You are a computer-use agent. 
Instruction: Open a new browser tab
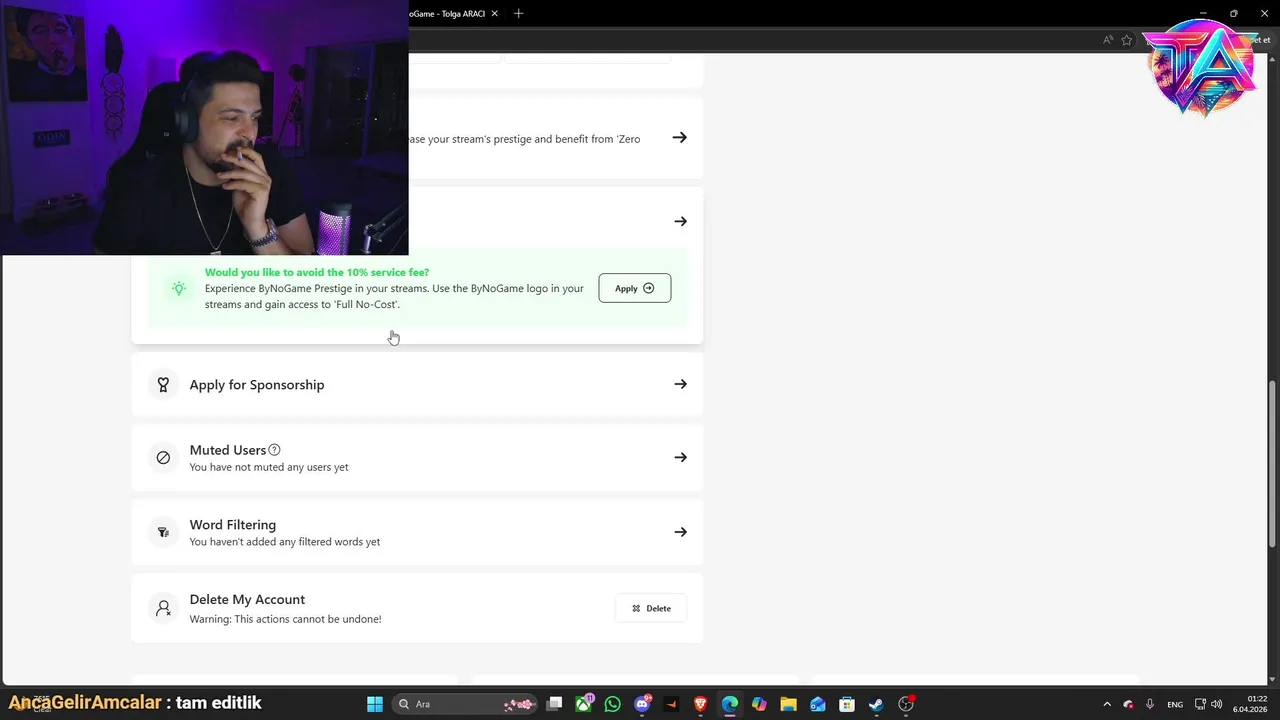coord(518,14)
